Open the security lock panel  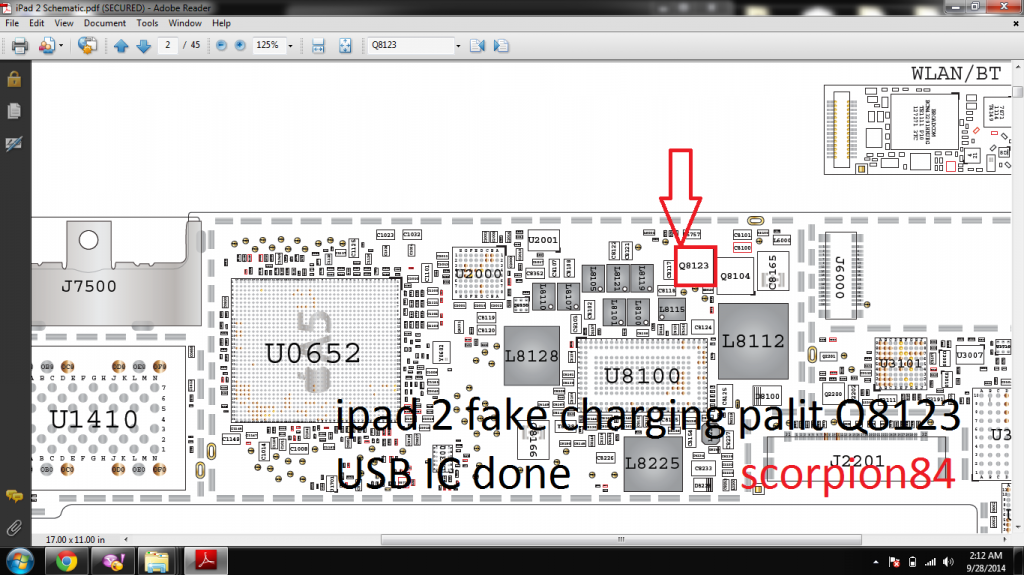click(x=14, y=79)
